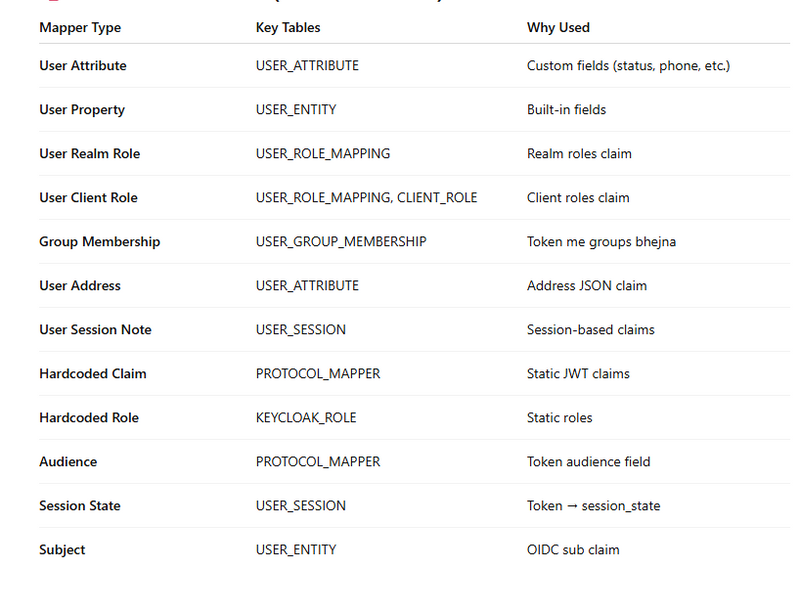Viewport: 800px width, 604px height.
Task: Click the Custom fields description cell
Action: point(628,66)
